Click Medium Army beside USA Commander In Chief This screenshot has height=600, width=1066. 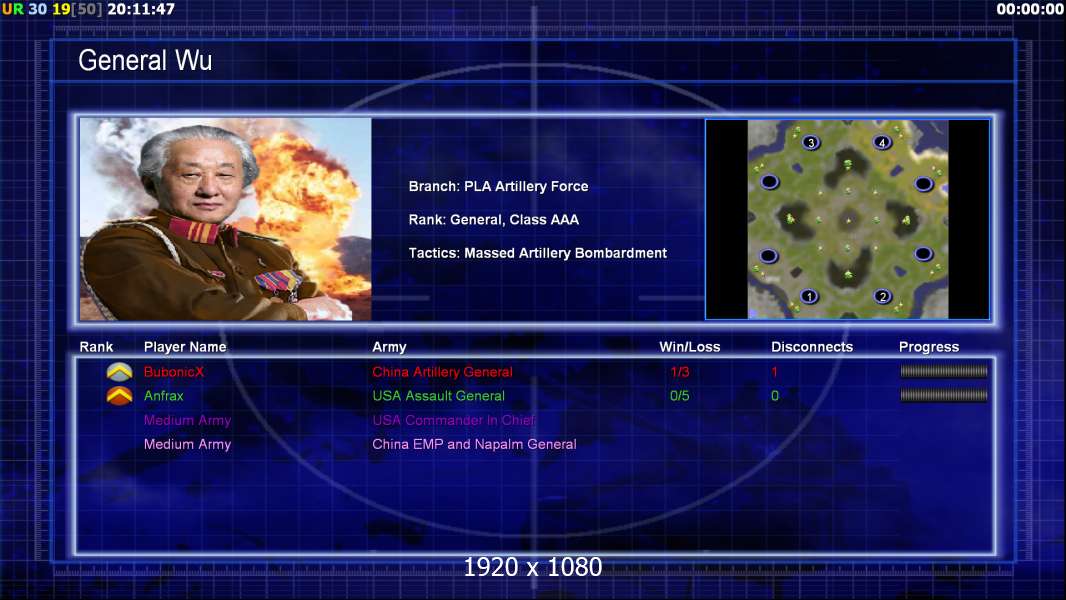coord(188,420)
